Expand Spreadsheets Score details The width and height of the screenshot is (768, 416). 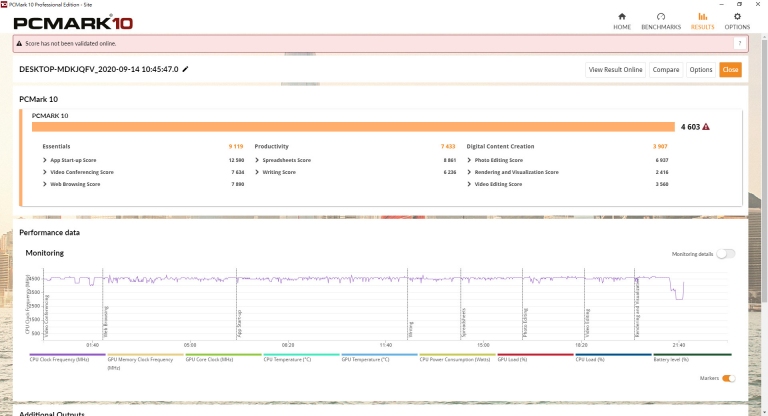click(x=257, y=160)
